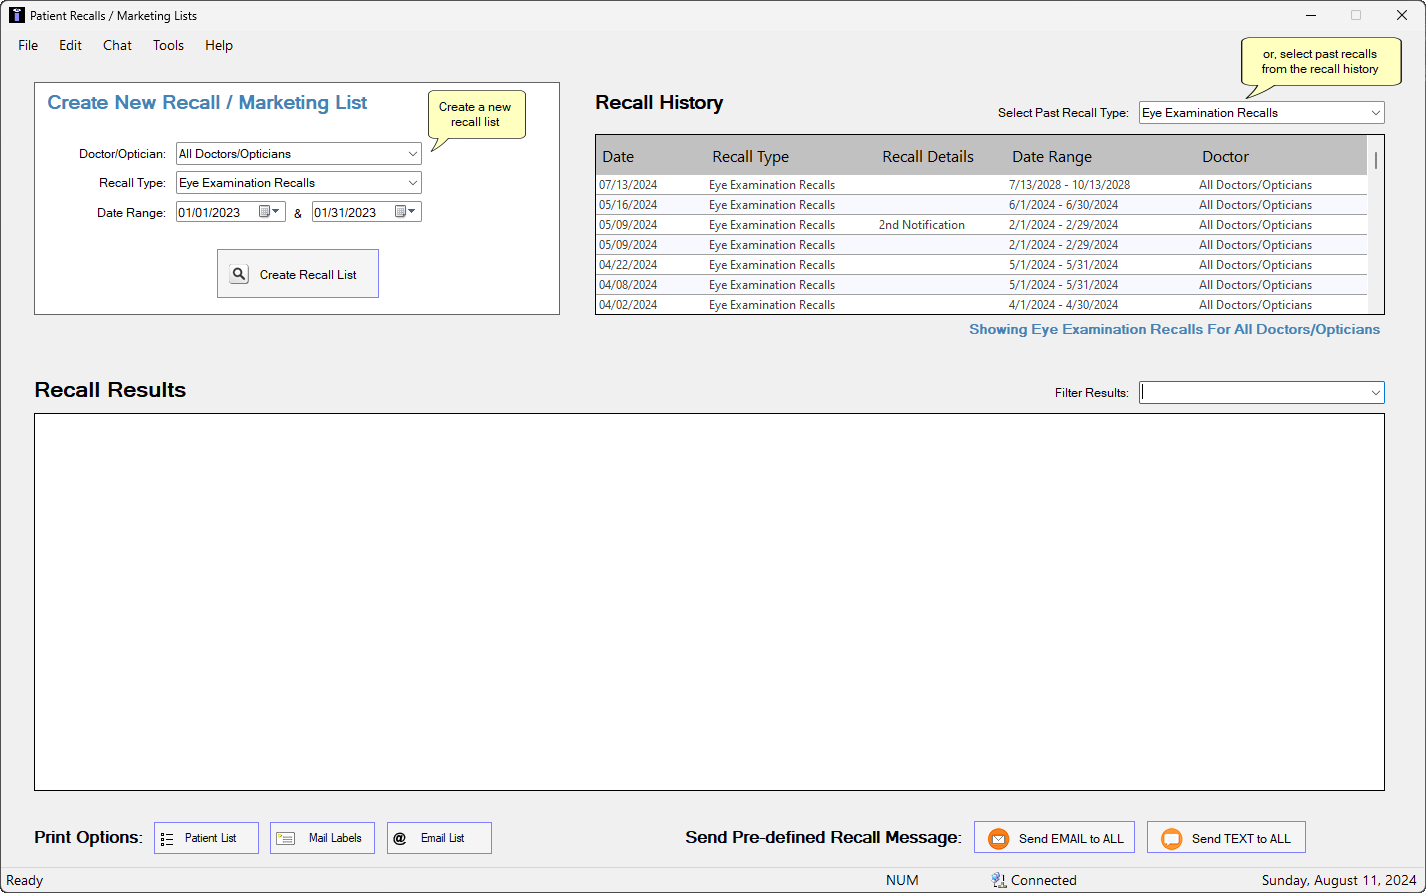The width and height of the screenshot is (1426, 893).
Task: Print the Patient List
Action: (x=206, y=838)
